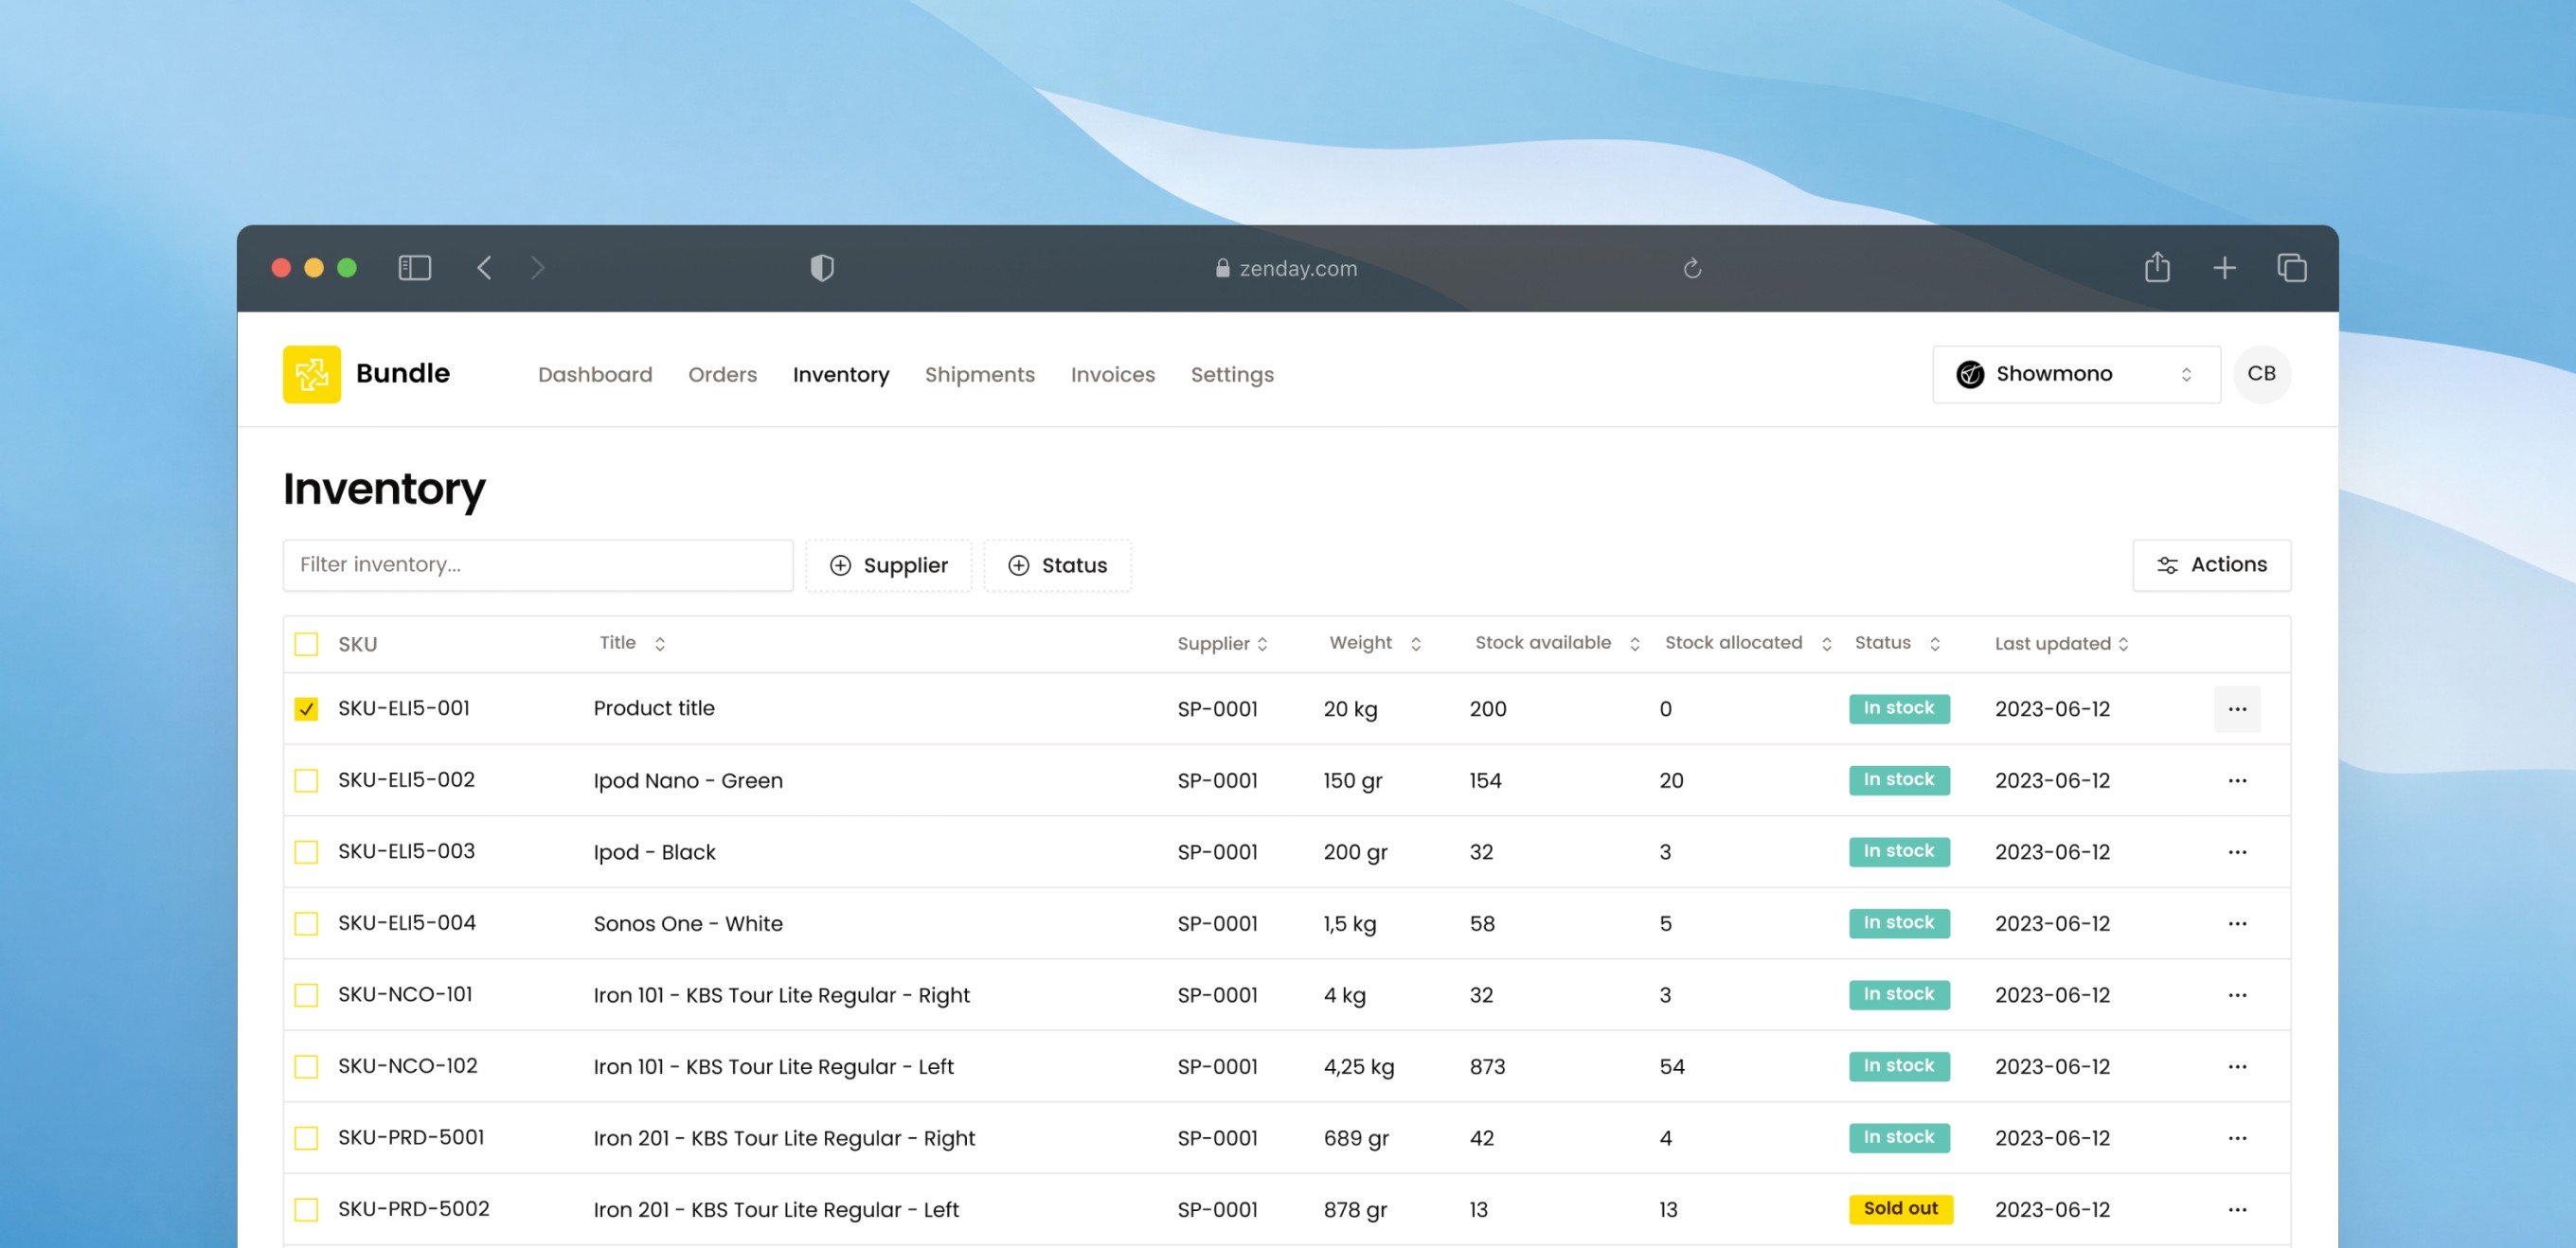2576x1248 pixels.
Task: Open the Shipments tab
Action: tap(979, 374)
